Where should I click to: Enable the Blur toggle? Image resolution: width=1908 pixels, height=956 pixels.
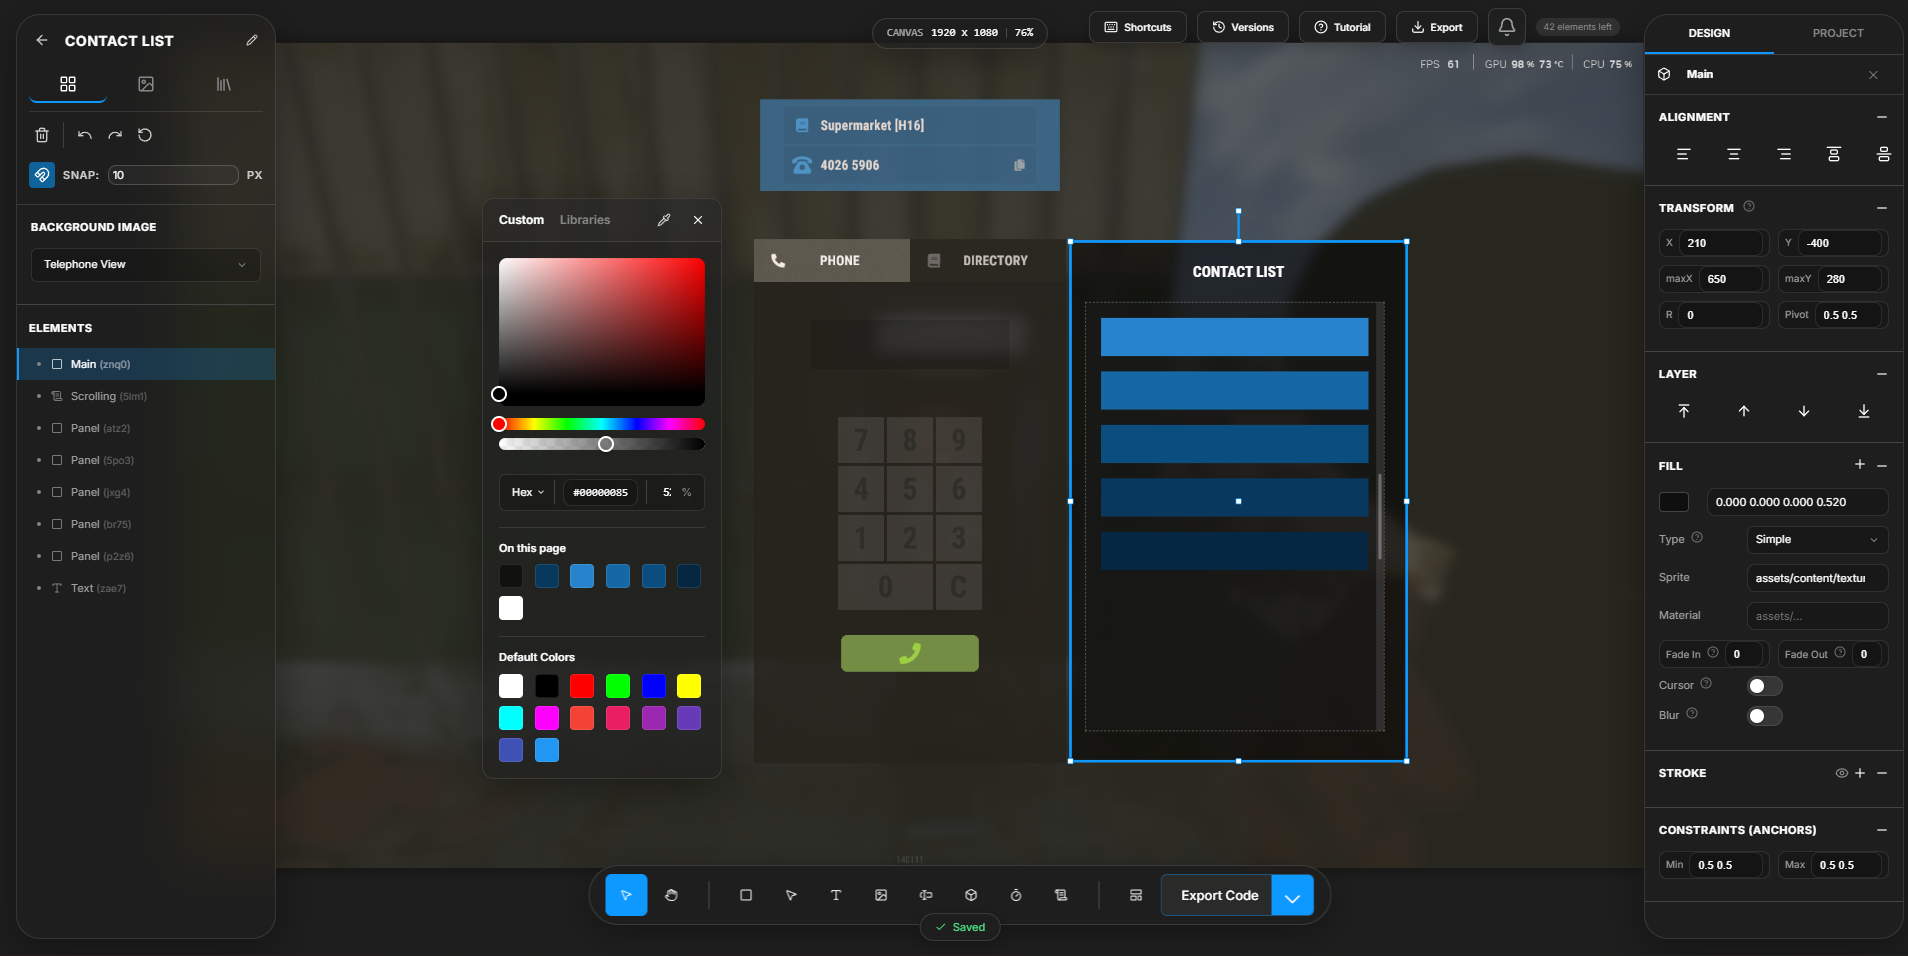[x=1764, y=716]
